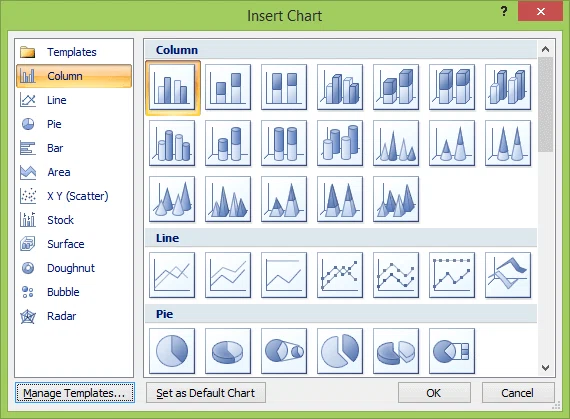
Task: Switch to the Line chart category
Action: pyautogui.click(x=74, y=100)
